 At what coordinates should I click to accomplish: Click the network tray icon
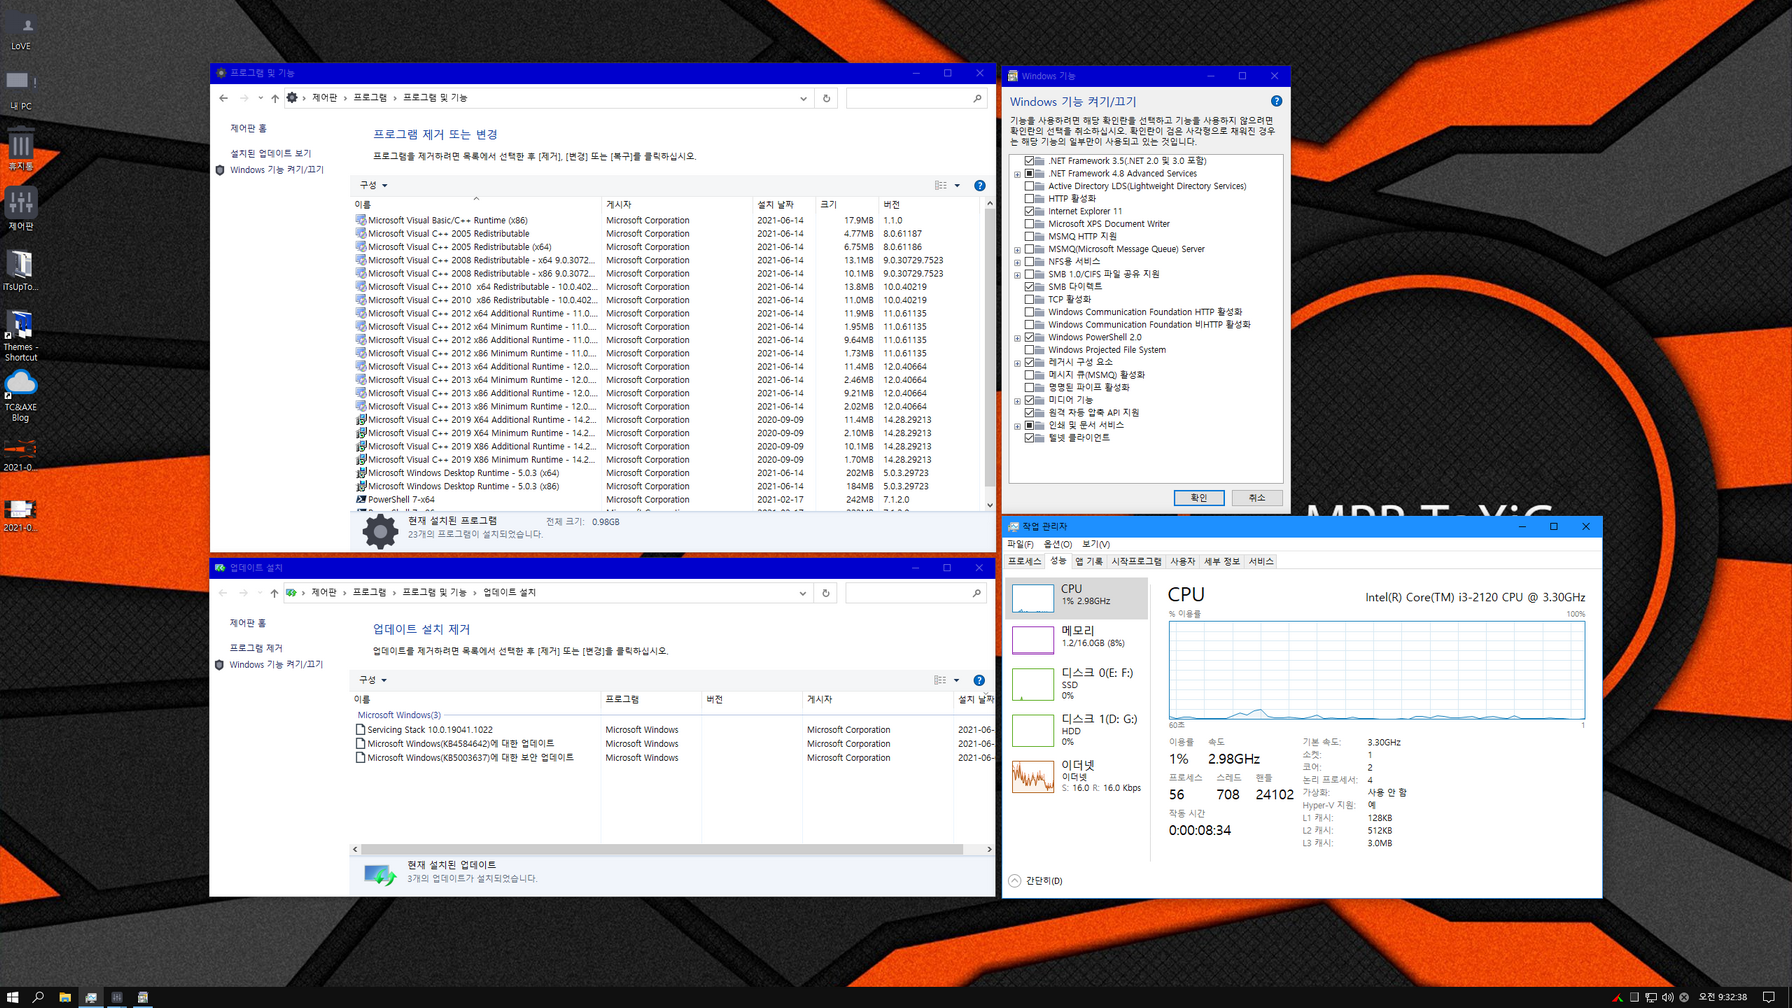(1651, 997)
